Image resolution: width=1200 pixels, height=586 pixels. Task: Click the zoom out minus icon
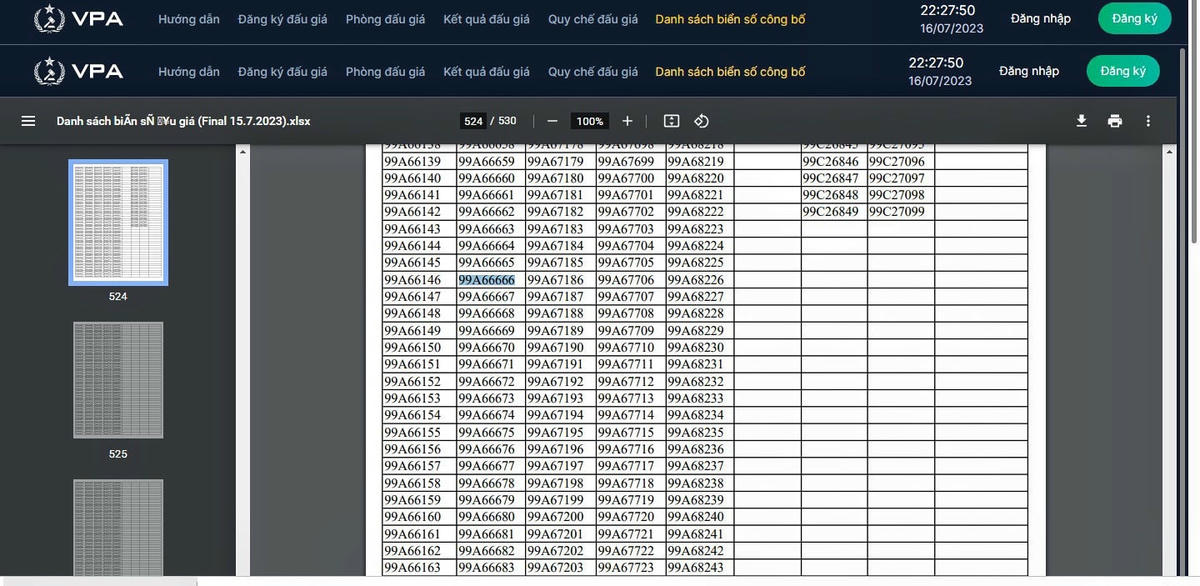[x=552, y=121]
